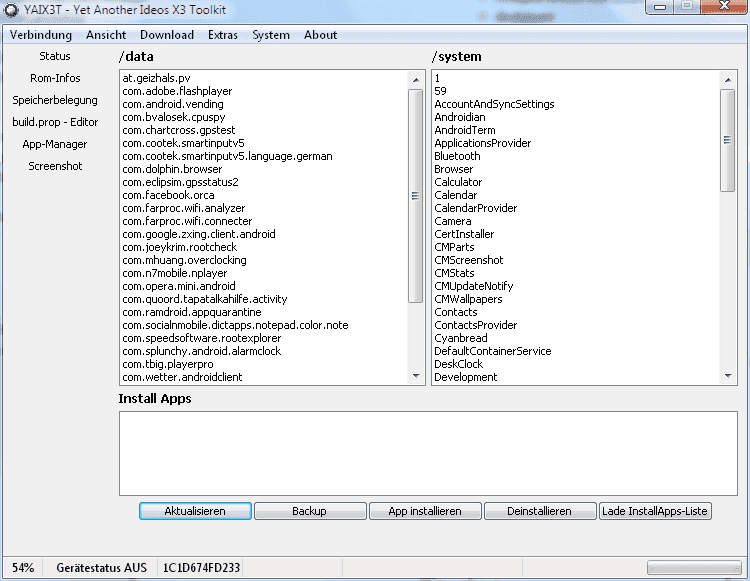Select com.wetter.androidclient entry

(x=182, y=377)
